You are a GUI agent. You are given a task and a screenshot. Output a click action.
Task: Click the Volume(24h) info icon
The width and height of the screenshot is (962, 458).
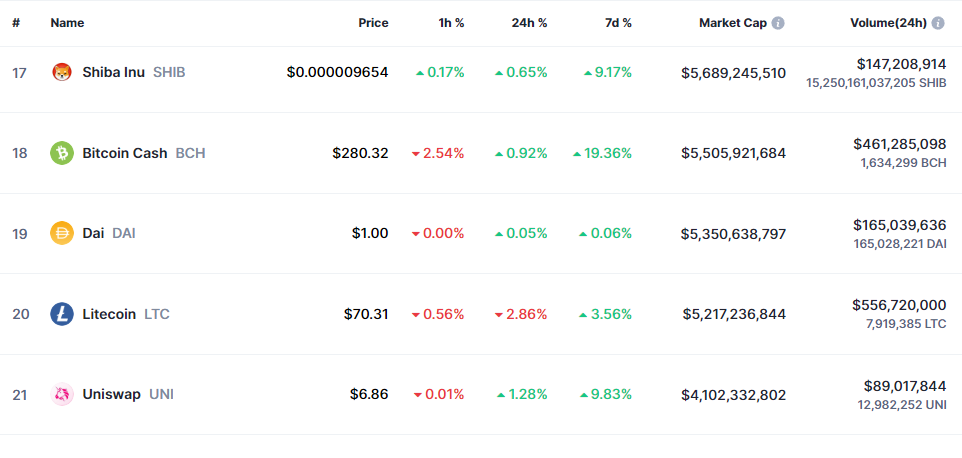tap(939, 22)
